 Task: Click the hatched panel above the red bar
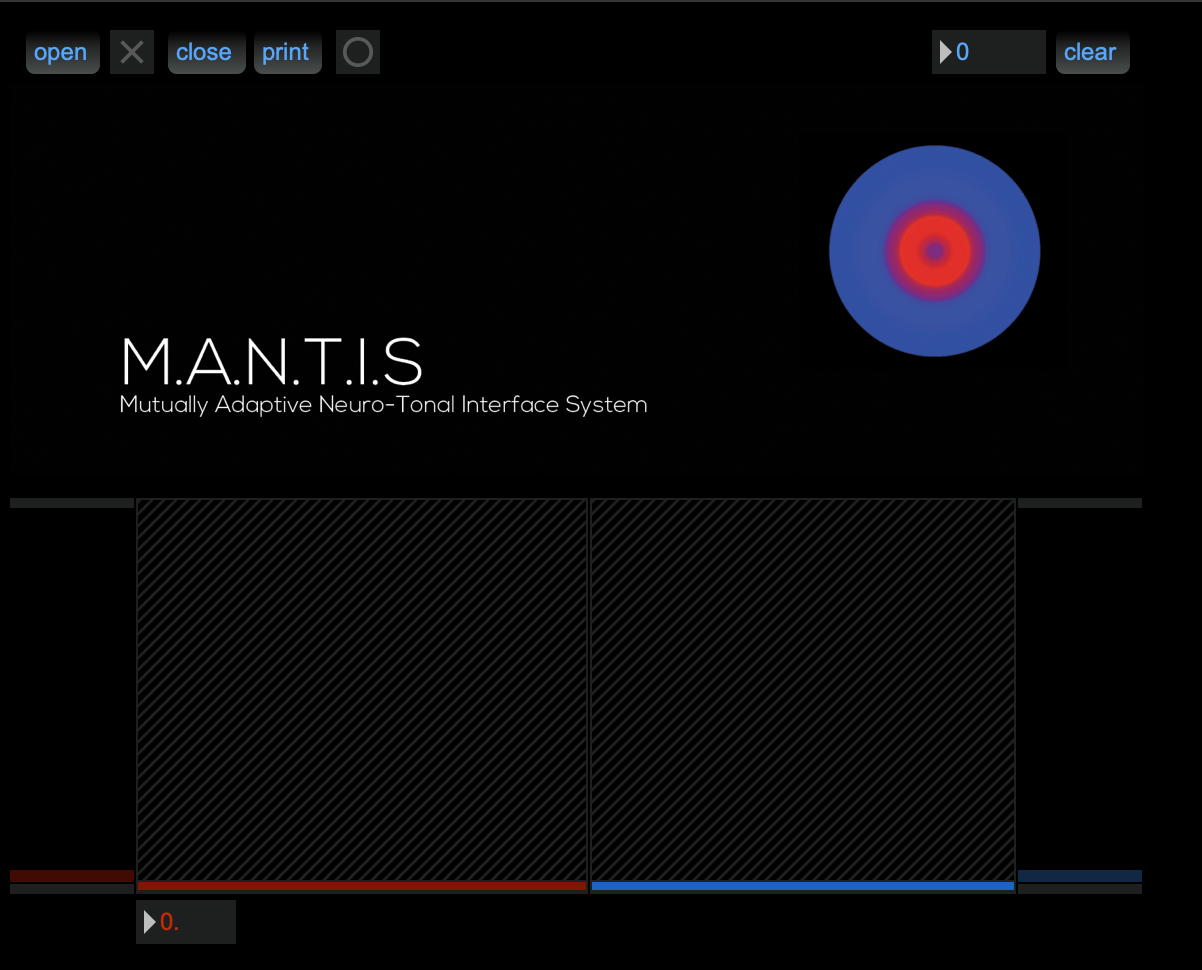(362, 689)
